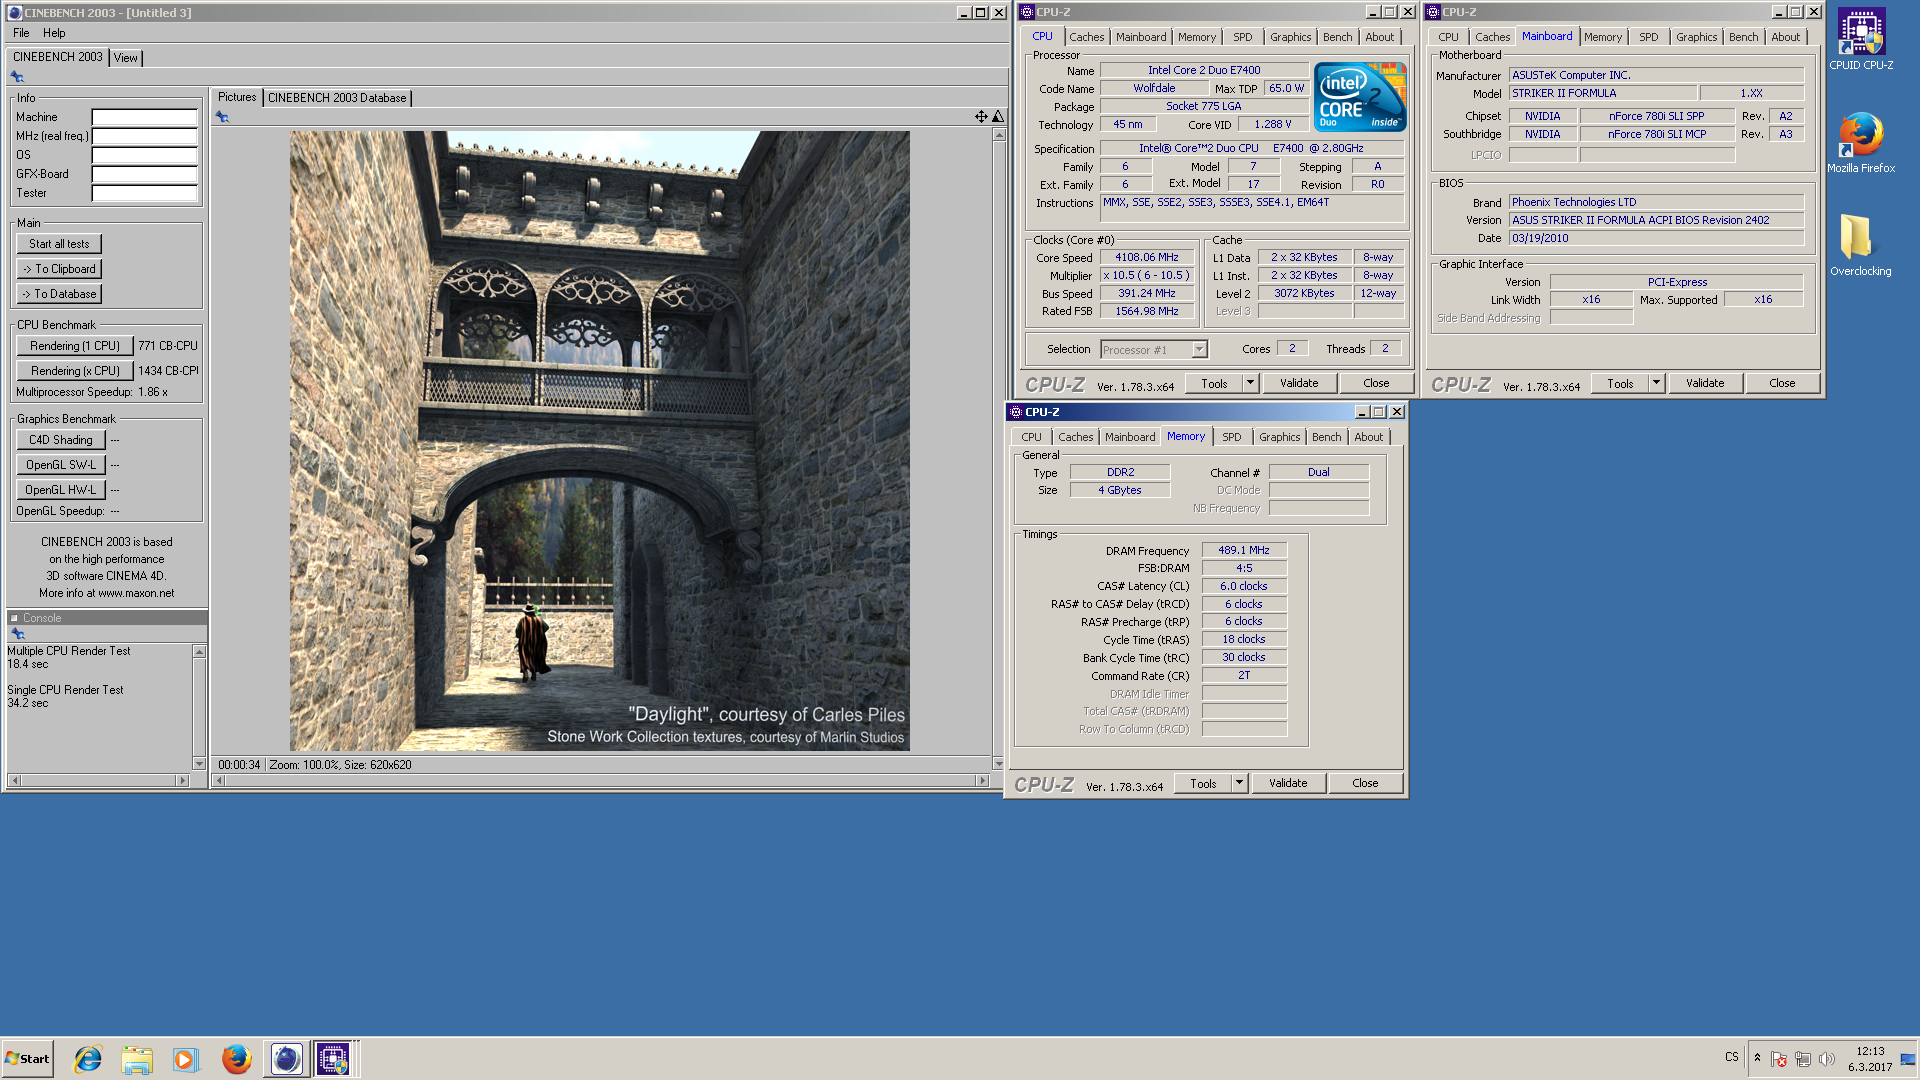The width and height of the screenshot is (1920, 1080).
Task: Click the To Clipboard button
Action: pyautogui.click(x=59, y=269)
